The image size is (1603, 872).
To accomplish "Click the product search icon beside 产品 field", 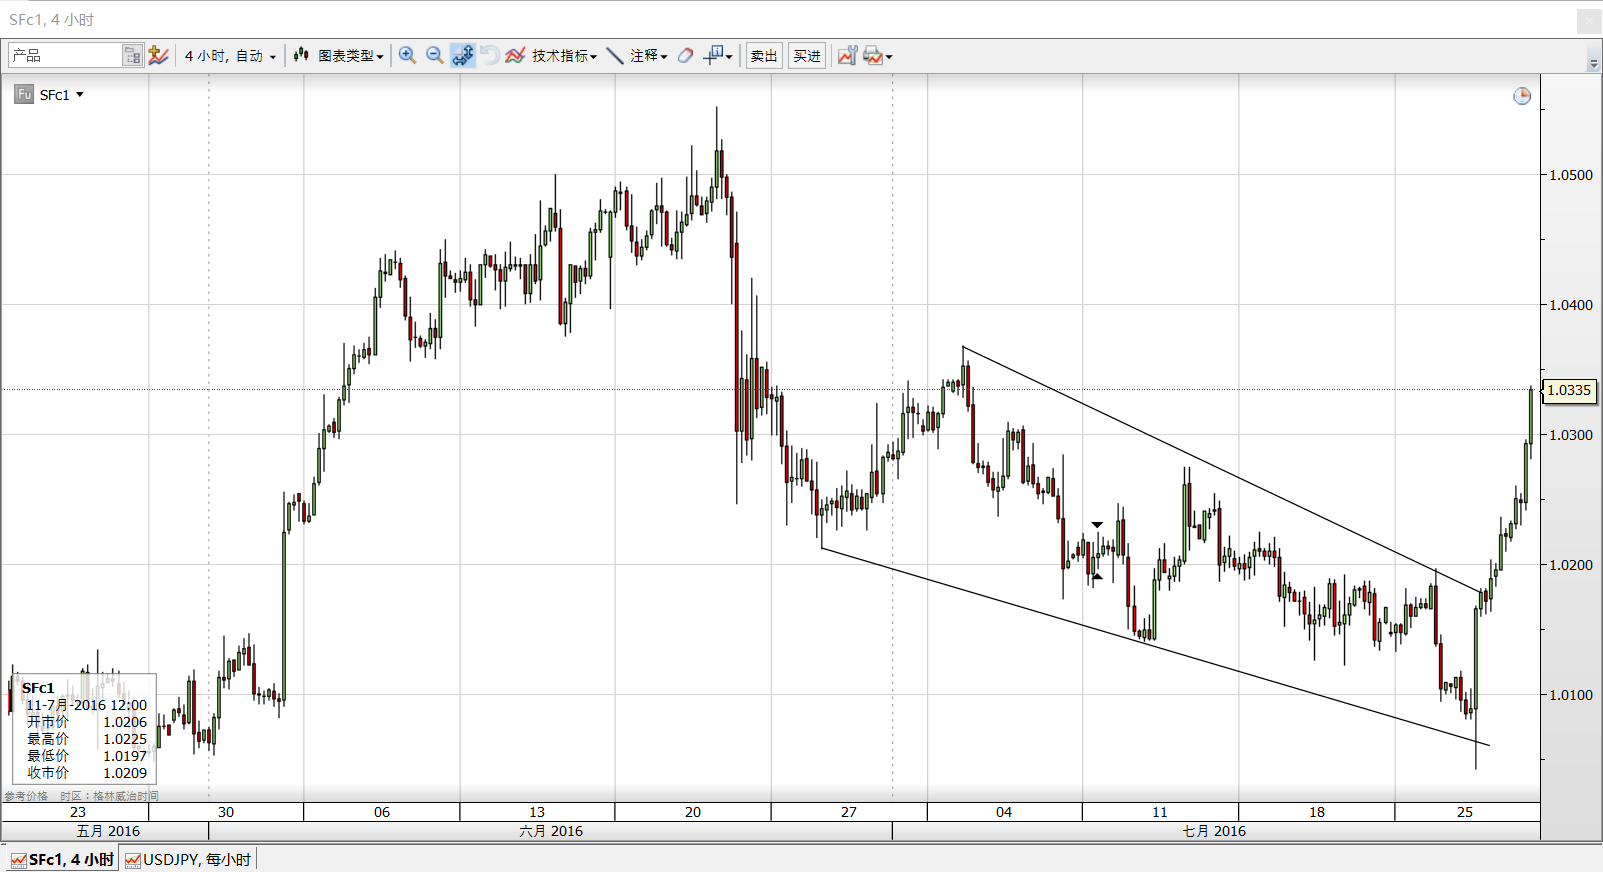I will pos(133,56).
